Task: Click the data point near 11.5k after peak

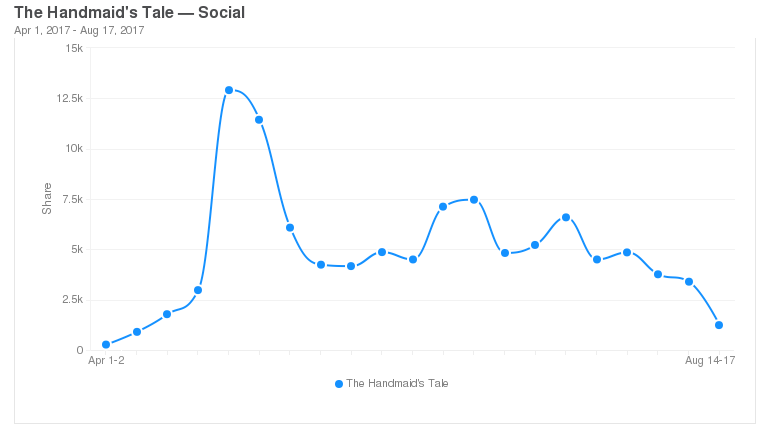Action: click(x=259, y=120)
